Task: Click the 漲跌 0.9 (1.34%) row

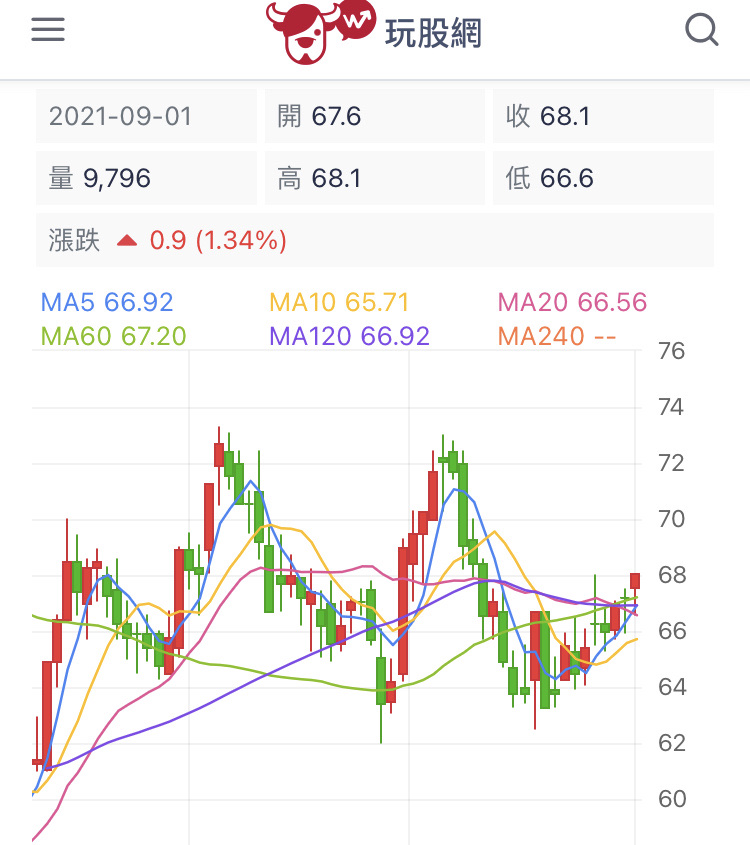Action: click(x=374, y=240)
